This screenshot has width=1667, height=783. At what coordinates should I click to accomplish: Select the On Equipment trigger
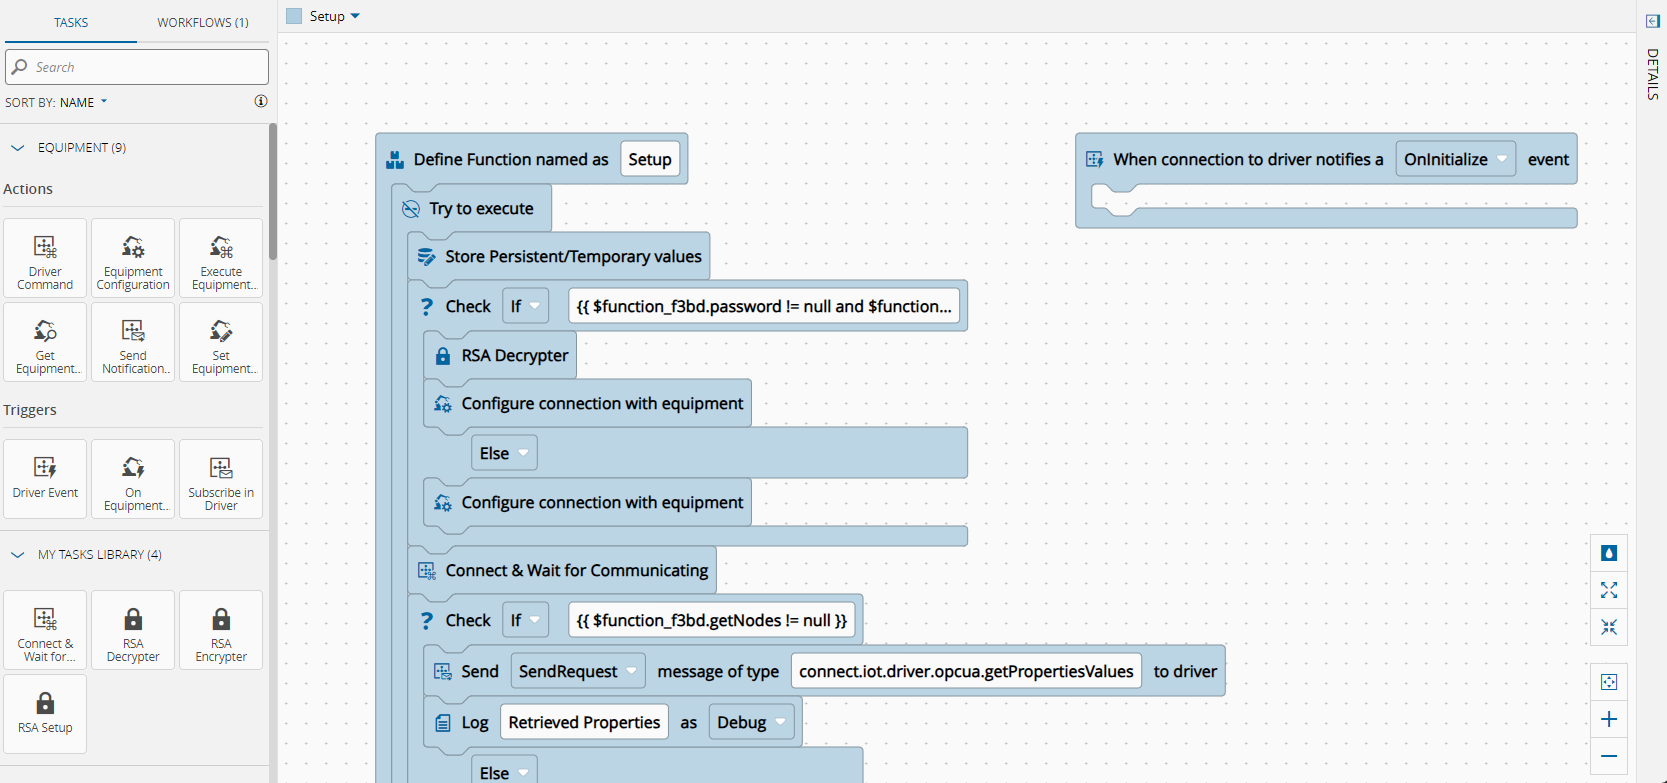click(x=133, y=479)
